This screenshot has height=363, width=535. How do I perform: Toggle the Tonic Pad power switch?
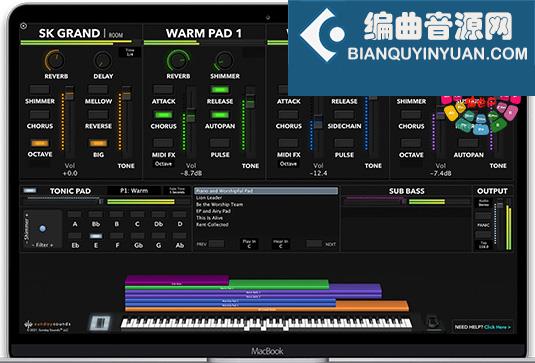(x=30, y=190)
